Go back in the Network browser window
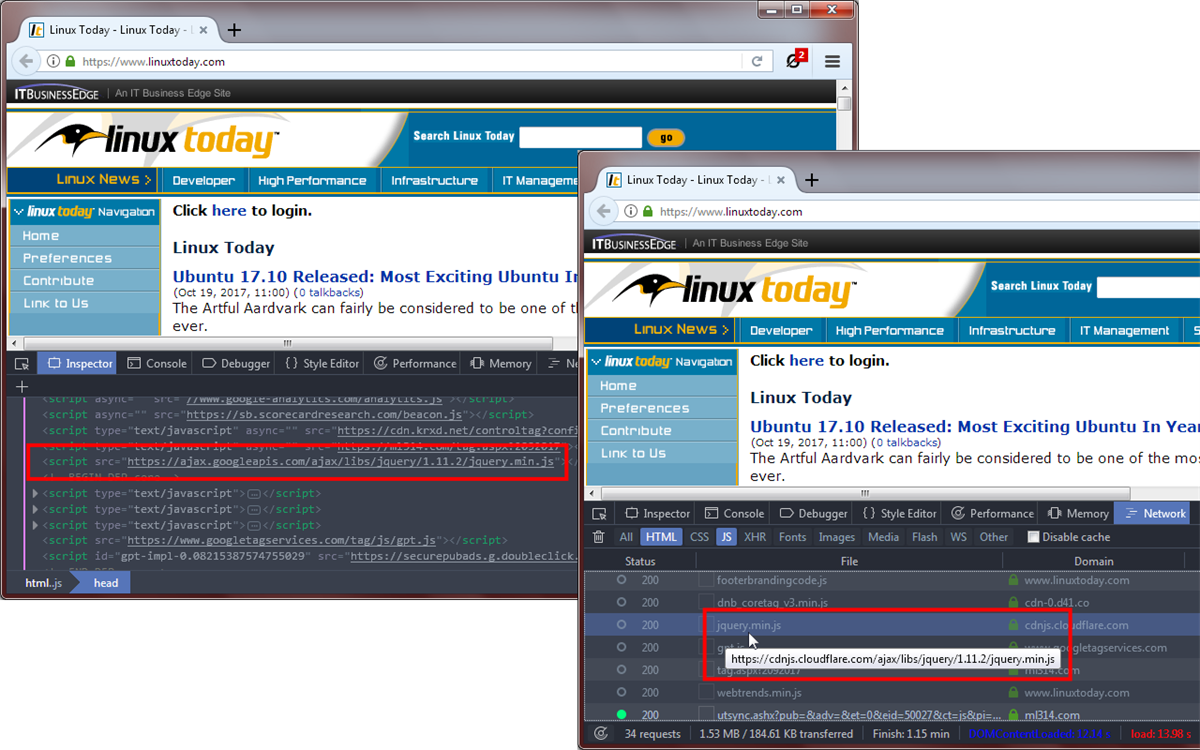This screenshot has height=750, width=1200. coord(603,211)
